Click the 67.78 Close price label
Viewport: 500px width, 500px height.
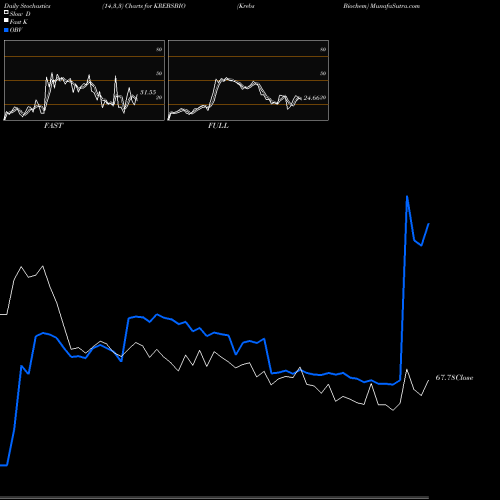pos(454,378)
